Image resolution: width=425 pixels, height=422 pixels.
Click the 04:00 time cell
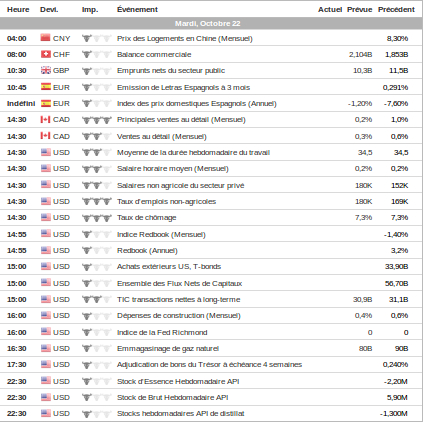17,38
